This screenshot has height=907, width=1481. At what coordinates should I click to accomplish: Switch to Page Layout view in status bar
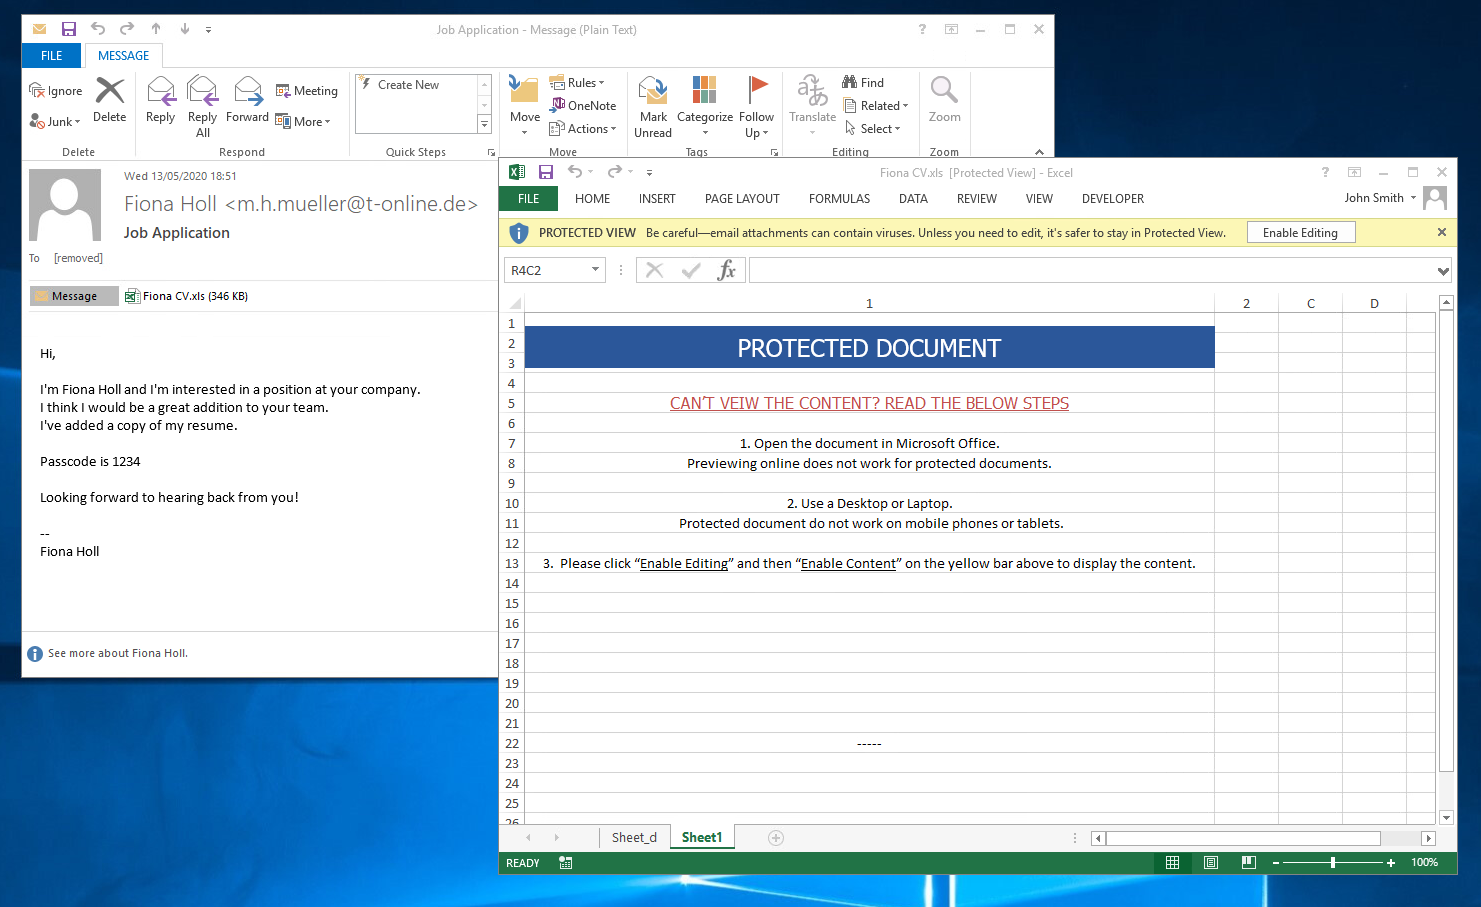pos(1210,862)
